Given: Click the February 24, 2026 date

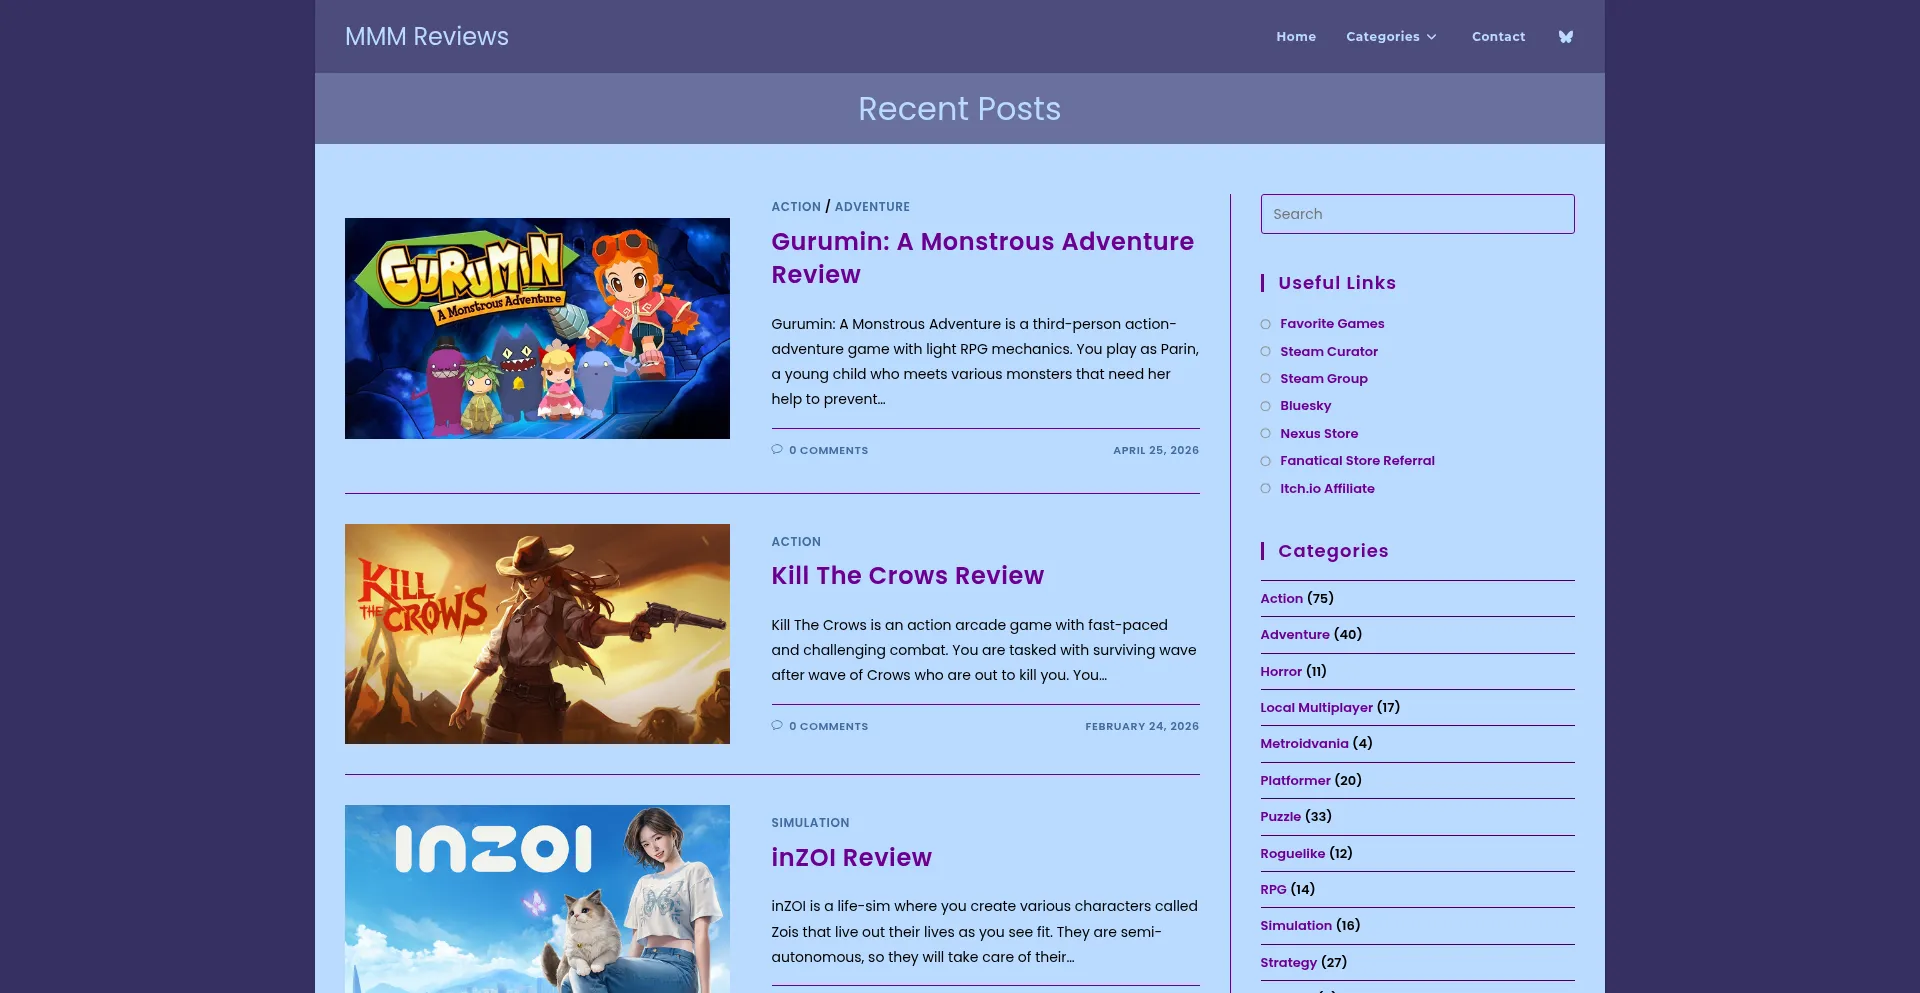Looking at the screenshot, I should (1142, 726).
